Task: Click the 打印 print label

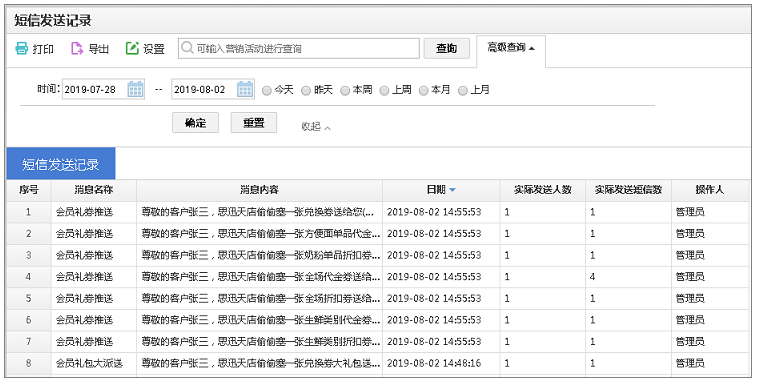Action: pos(43,49)
